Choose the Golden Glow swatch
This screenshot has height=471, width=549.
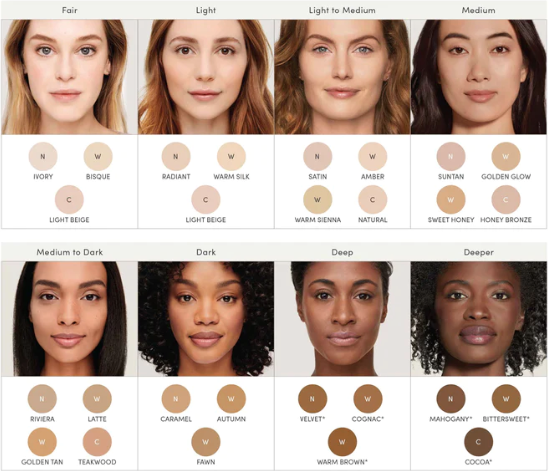[x=506, y=157]
